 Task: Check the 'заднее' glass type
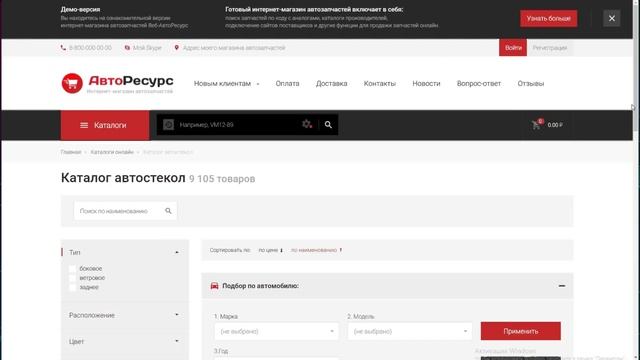click(x=72, y=287)
